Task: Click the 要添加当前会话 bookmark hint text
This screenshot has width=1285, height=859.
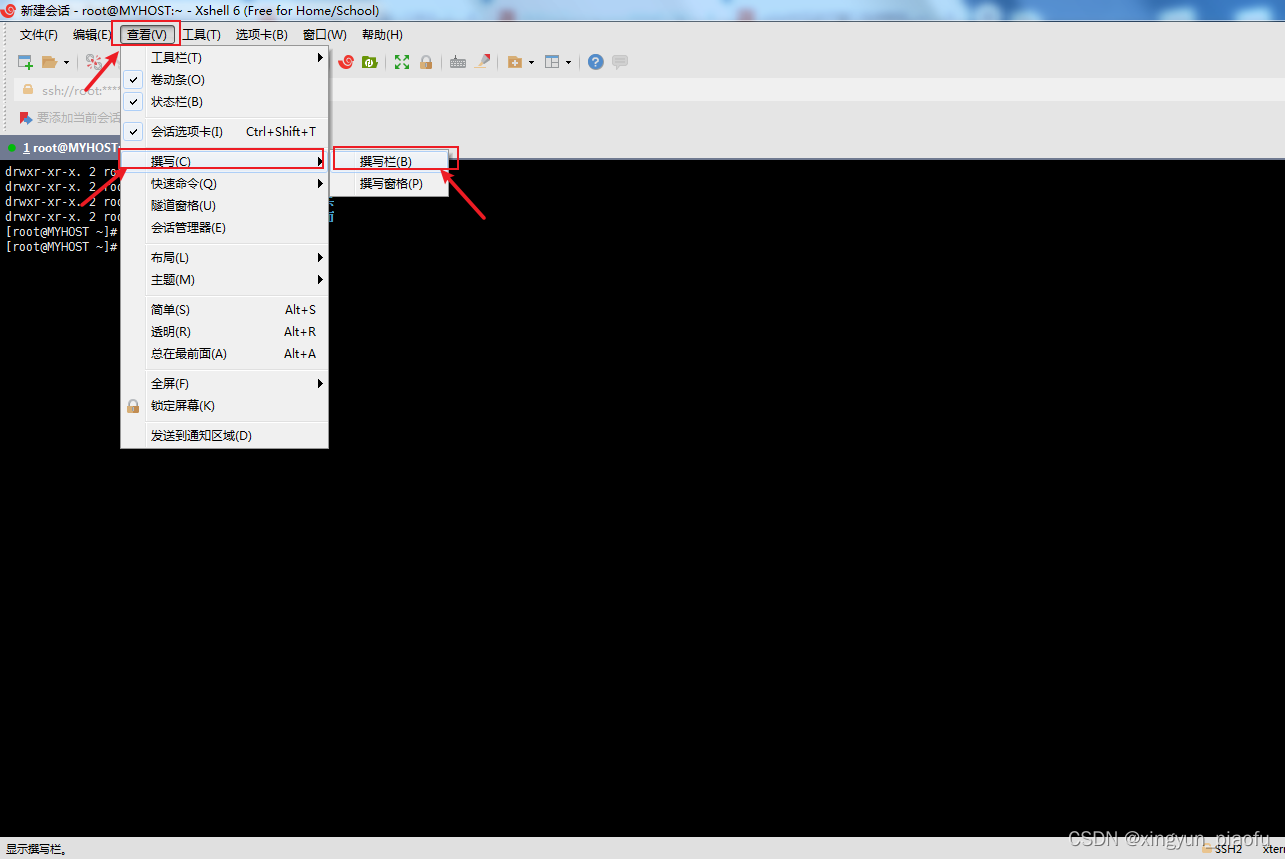Action: (78, 118)
